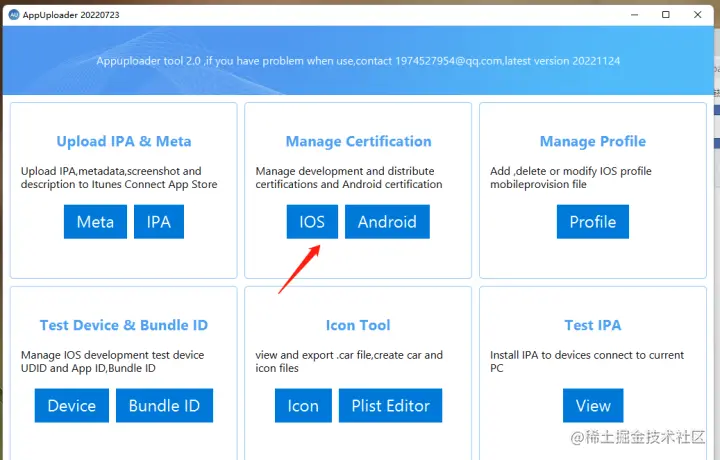The image size is (720, 460).
Task: Click the Manage Profile heading
Action: pyautogui.click(x=593, y=141)
